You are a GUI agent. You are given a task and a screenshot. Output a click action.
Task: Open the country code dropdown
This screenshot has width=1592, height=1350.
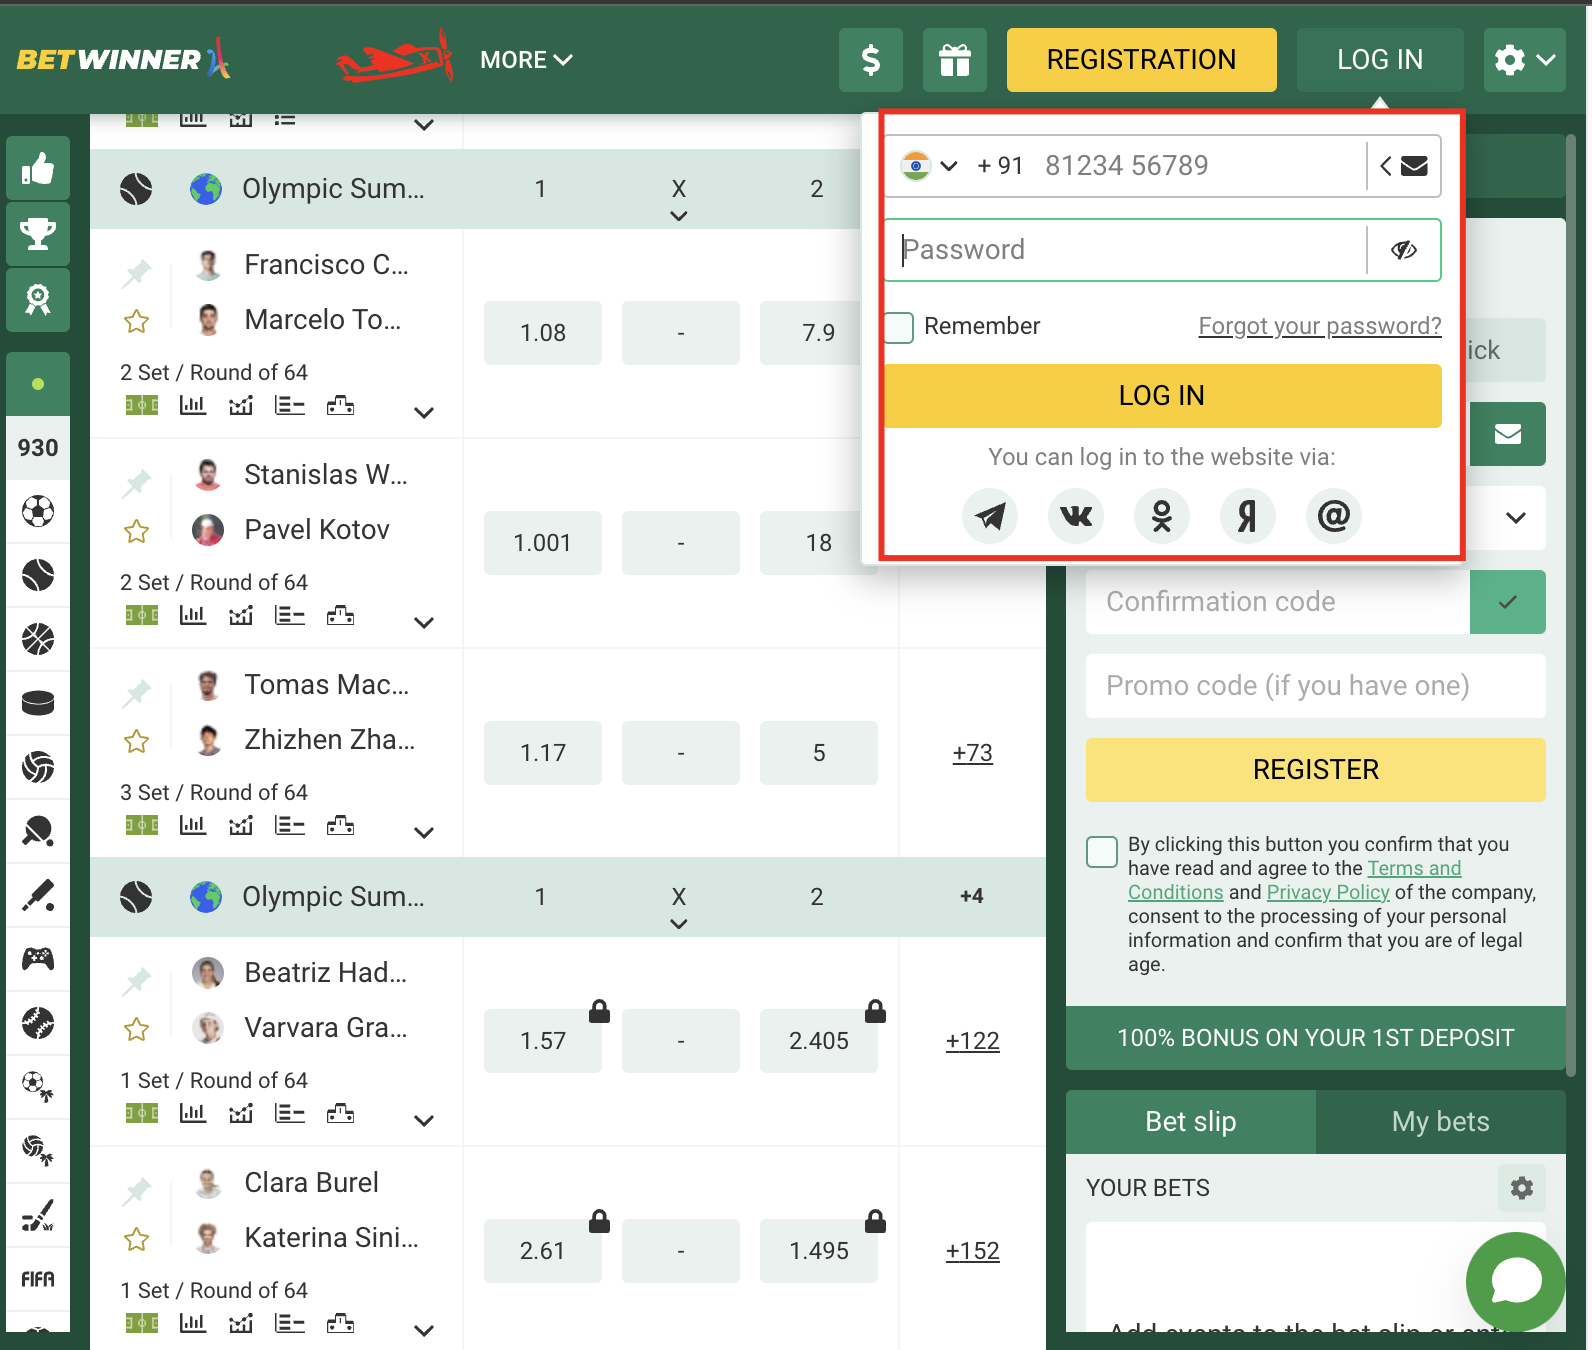click(x=930, y=166)
